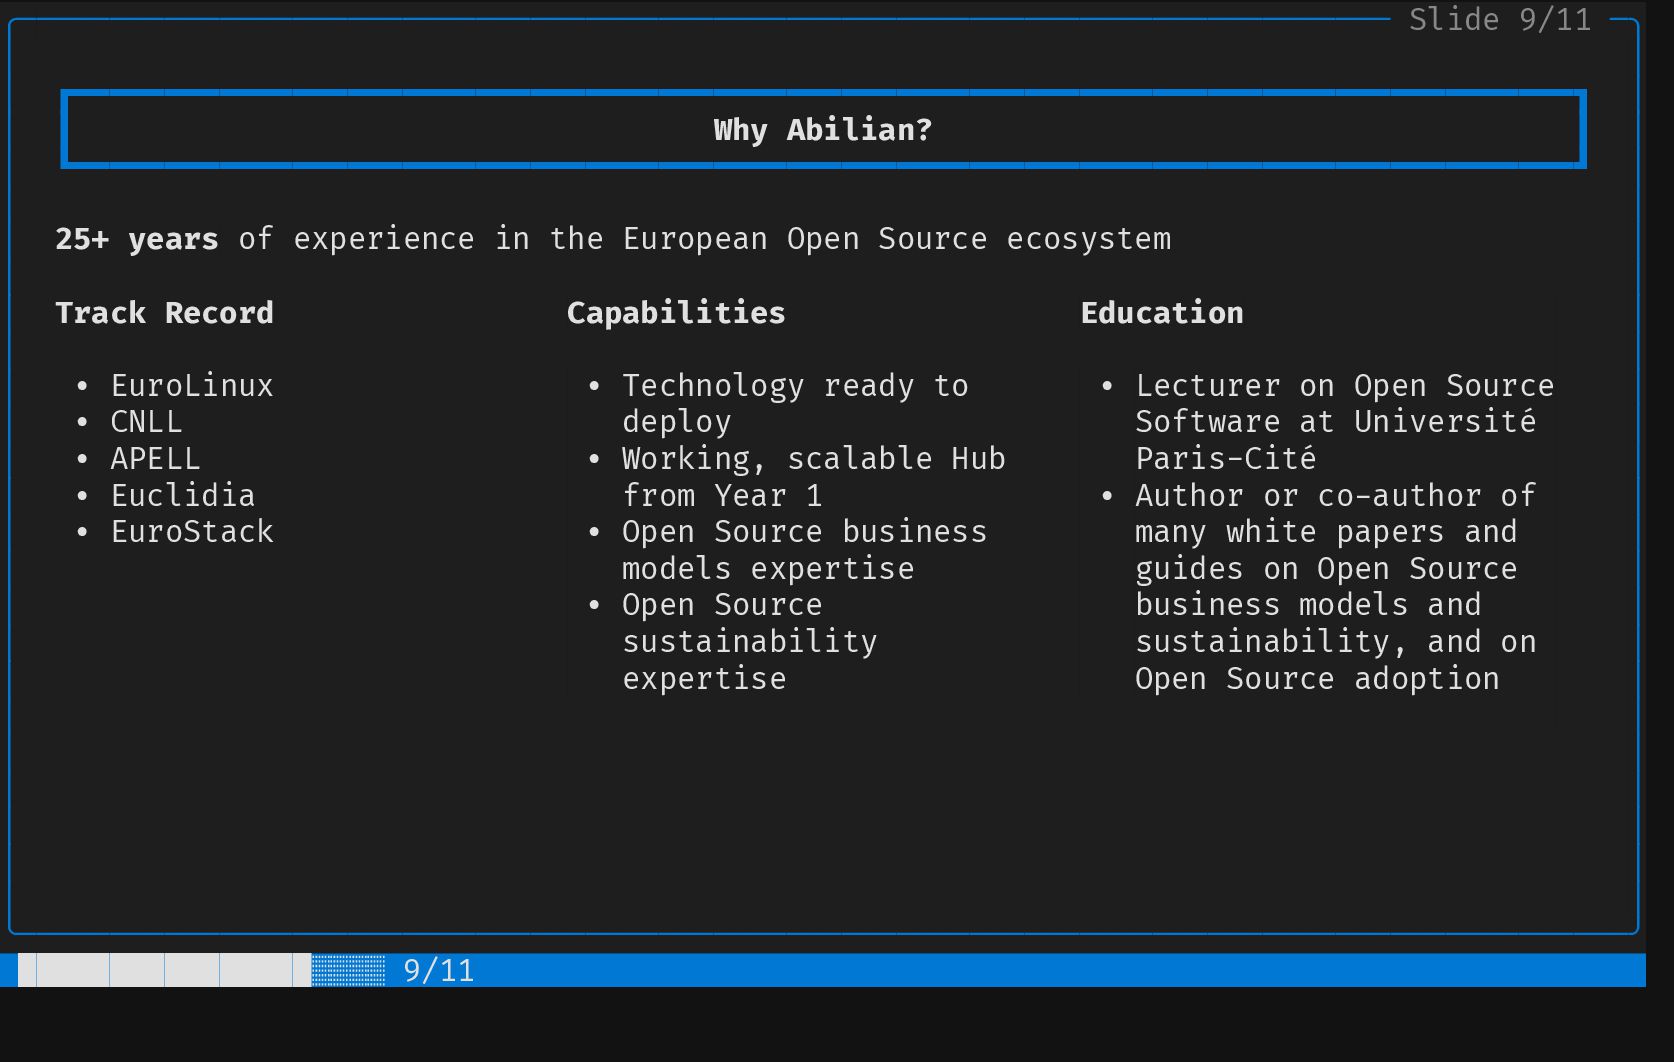Click the dotted unfilled segment of the progress bar
This screenshot has height=1062, width=1674.
348,970
